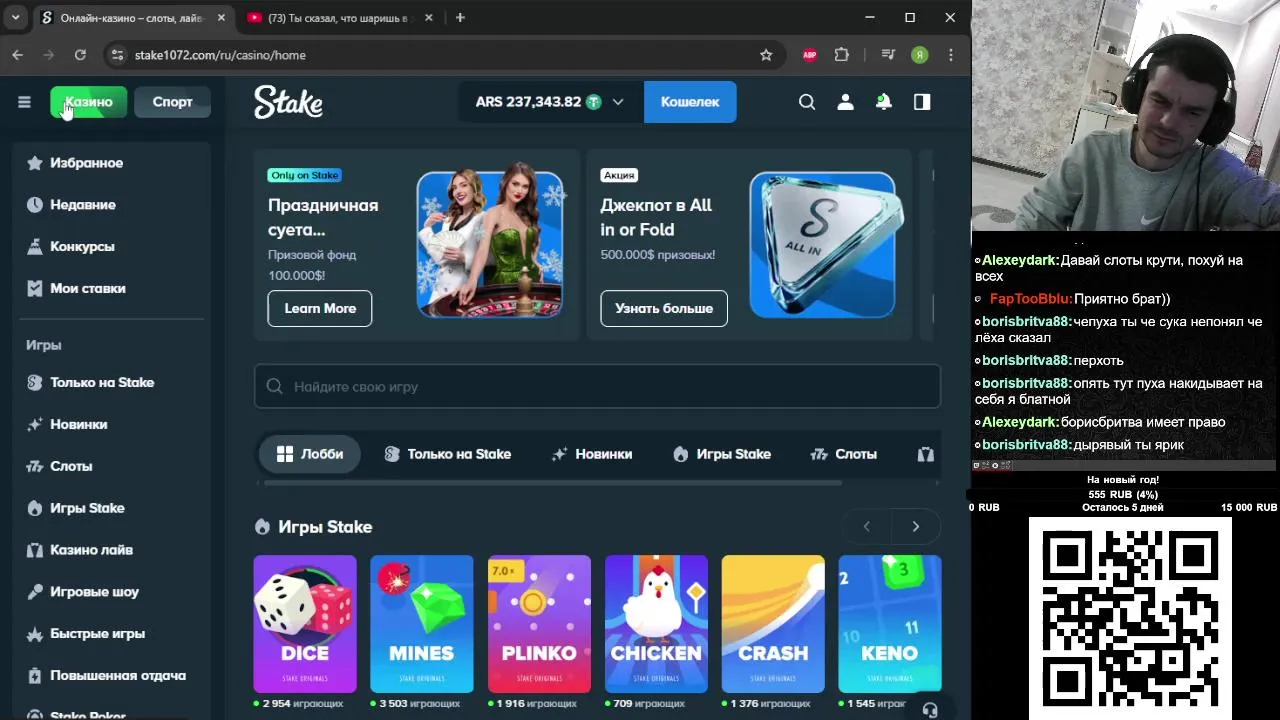Close the Stake casino browser tab

click(219, 18)
